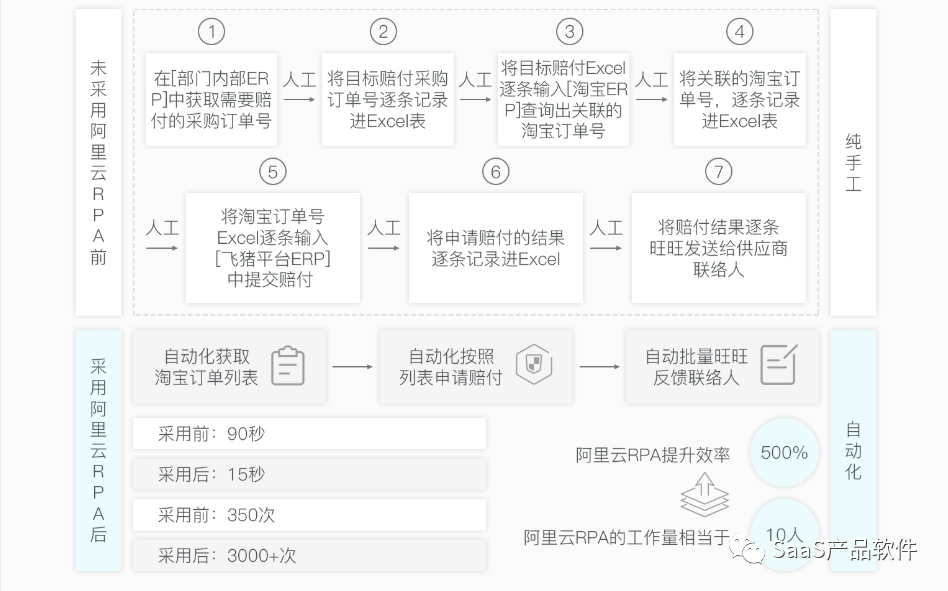The image size is (948, 591).
Task: Click the stacked layers up-arrow icon
Action: (704, 495)
